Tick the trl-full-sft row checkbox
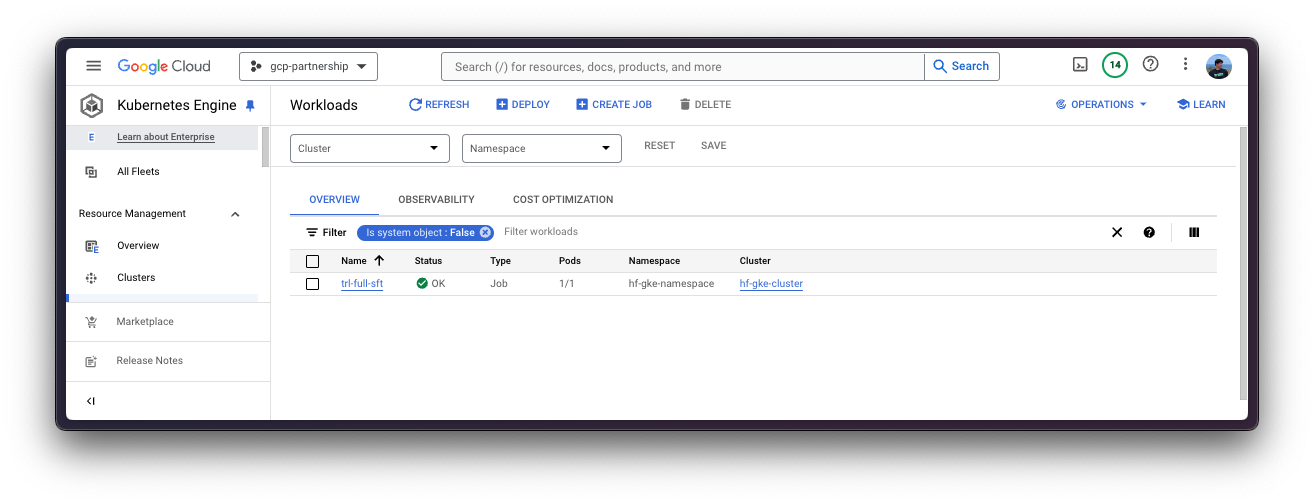The width and height of the screenshot is (1314, 504). [x=312, y=284]
